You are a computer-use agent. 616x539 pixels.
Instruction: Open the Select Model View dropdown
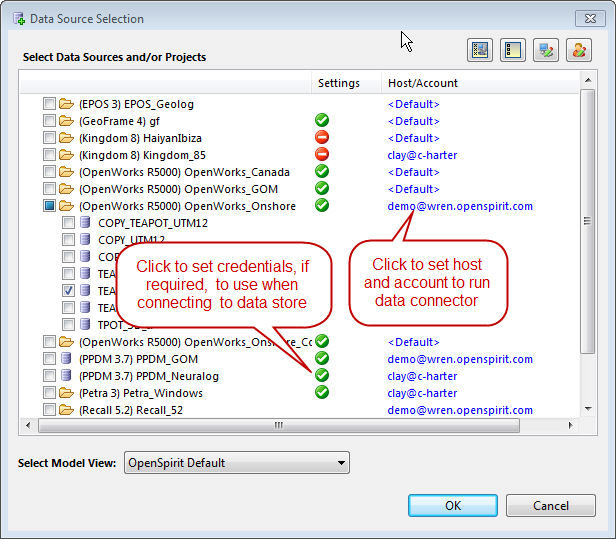tap(237, 462)
